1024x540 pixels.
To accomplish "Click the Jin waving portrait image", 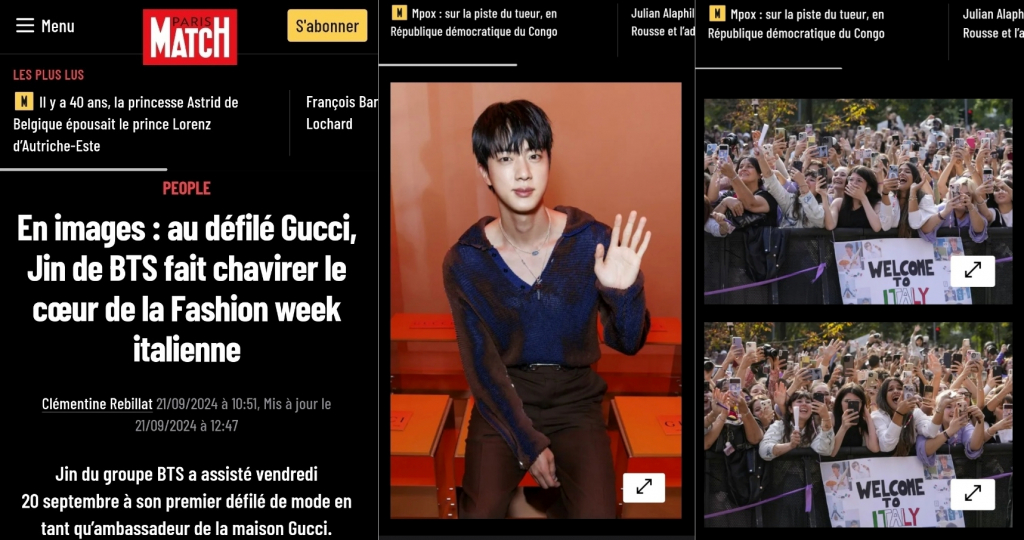I will [x=536, y=300].
